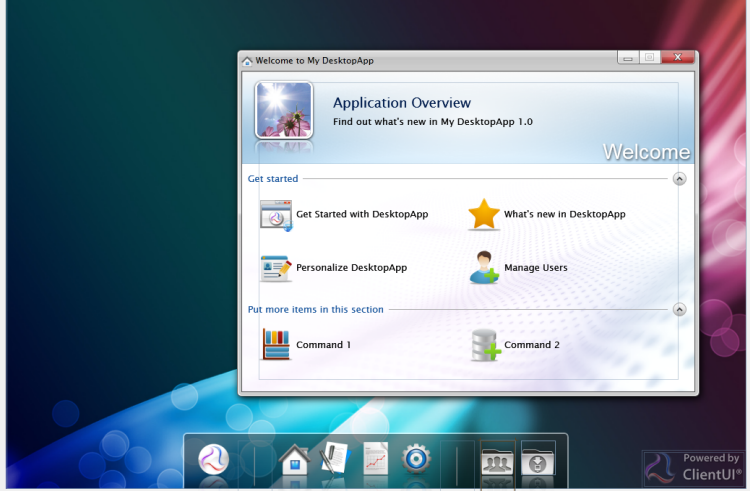Open the pen and paper dock icon
The width and height of the screenshot is (750, 491).
tap(335, 458)
